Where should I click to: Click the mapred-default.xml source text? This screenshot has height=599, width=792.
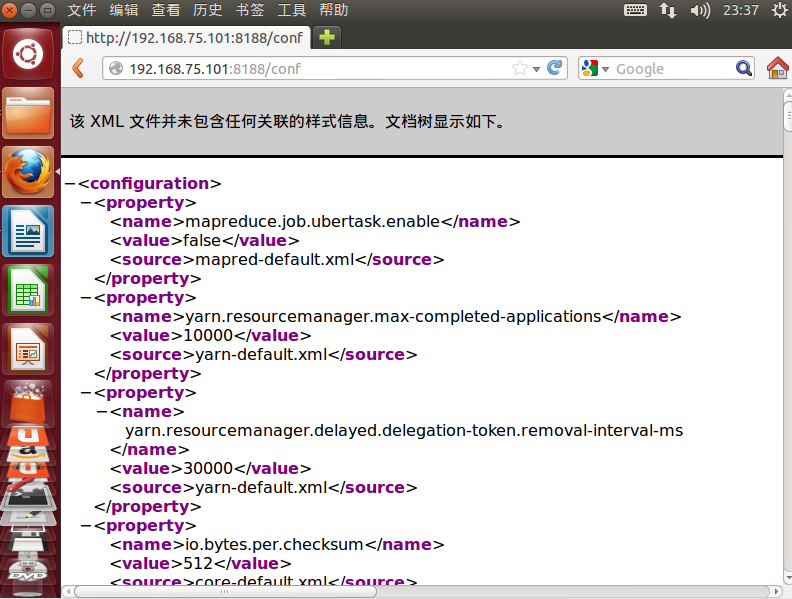coord(275,260)
